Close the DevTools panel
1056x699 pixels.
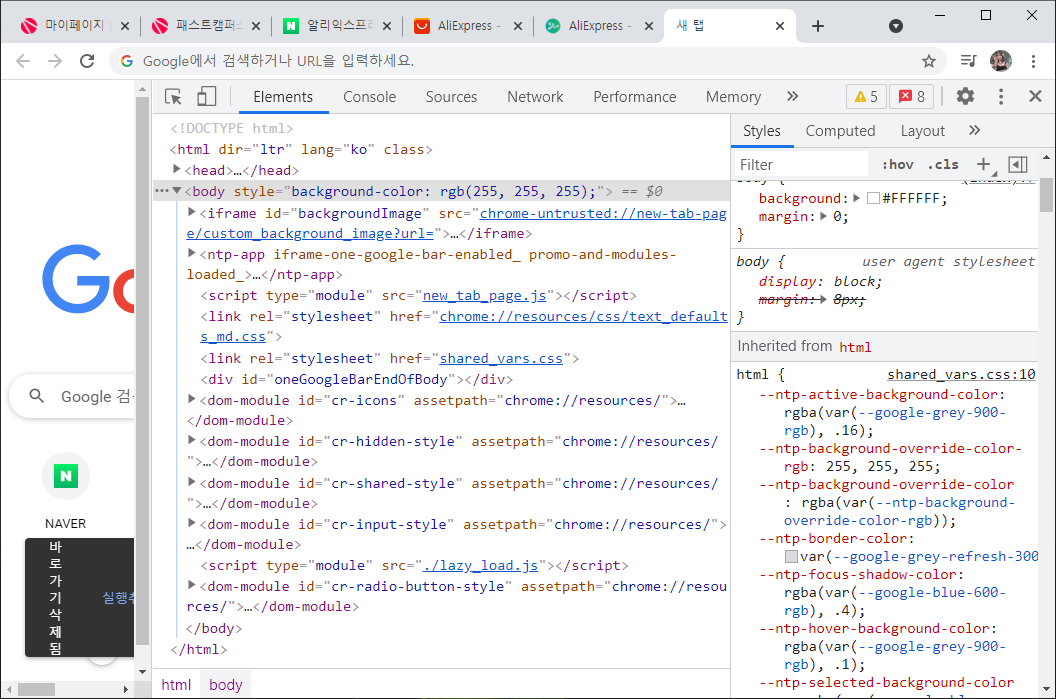coord(1036,96)
